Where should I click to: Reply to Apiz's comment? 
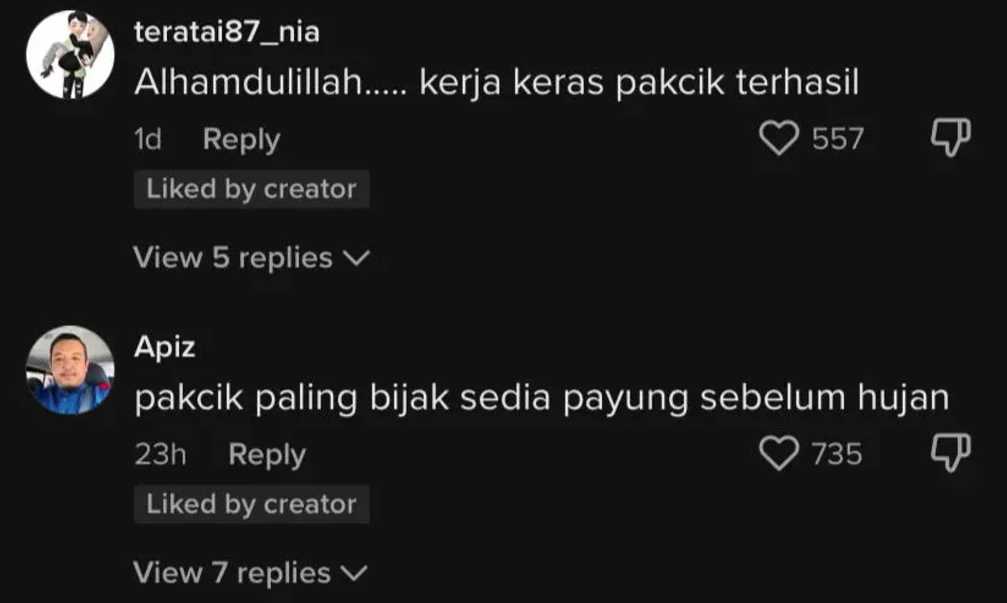coord(267,454)
